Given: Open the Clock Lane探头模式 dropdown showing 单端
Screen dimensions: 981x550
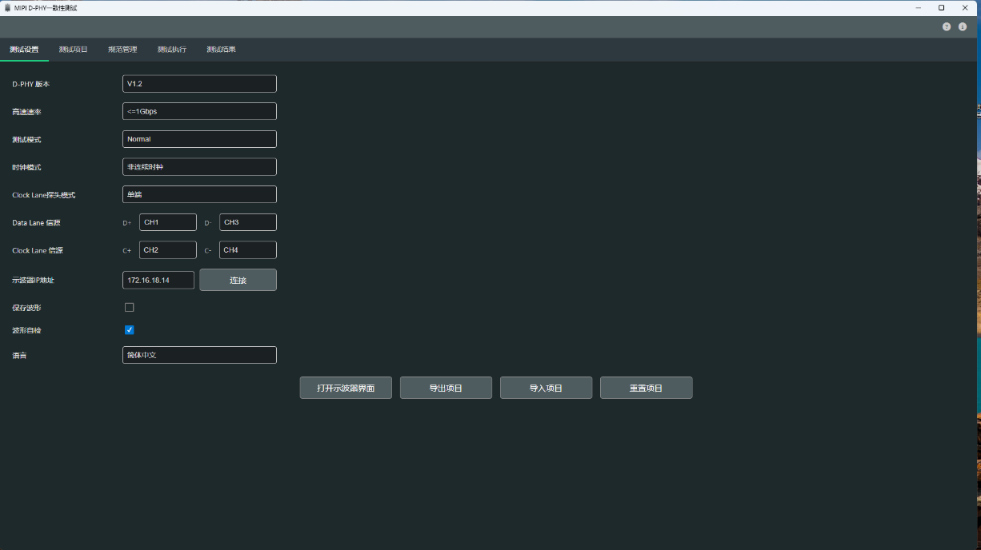Looking at the screenshot, I should pyautogui.click(x=199, y=195).
